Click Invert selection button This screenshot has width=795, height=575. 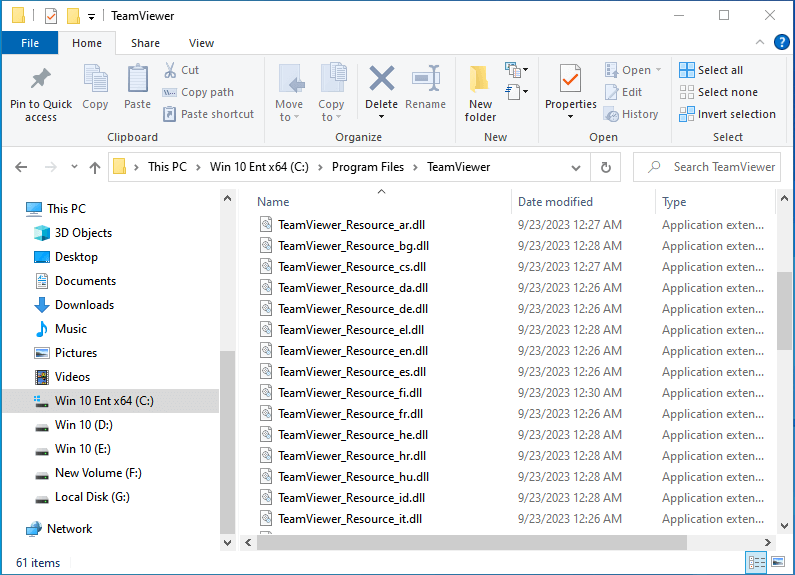click(727, 114)
